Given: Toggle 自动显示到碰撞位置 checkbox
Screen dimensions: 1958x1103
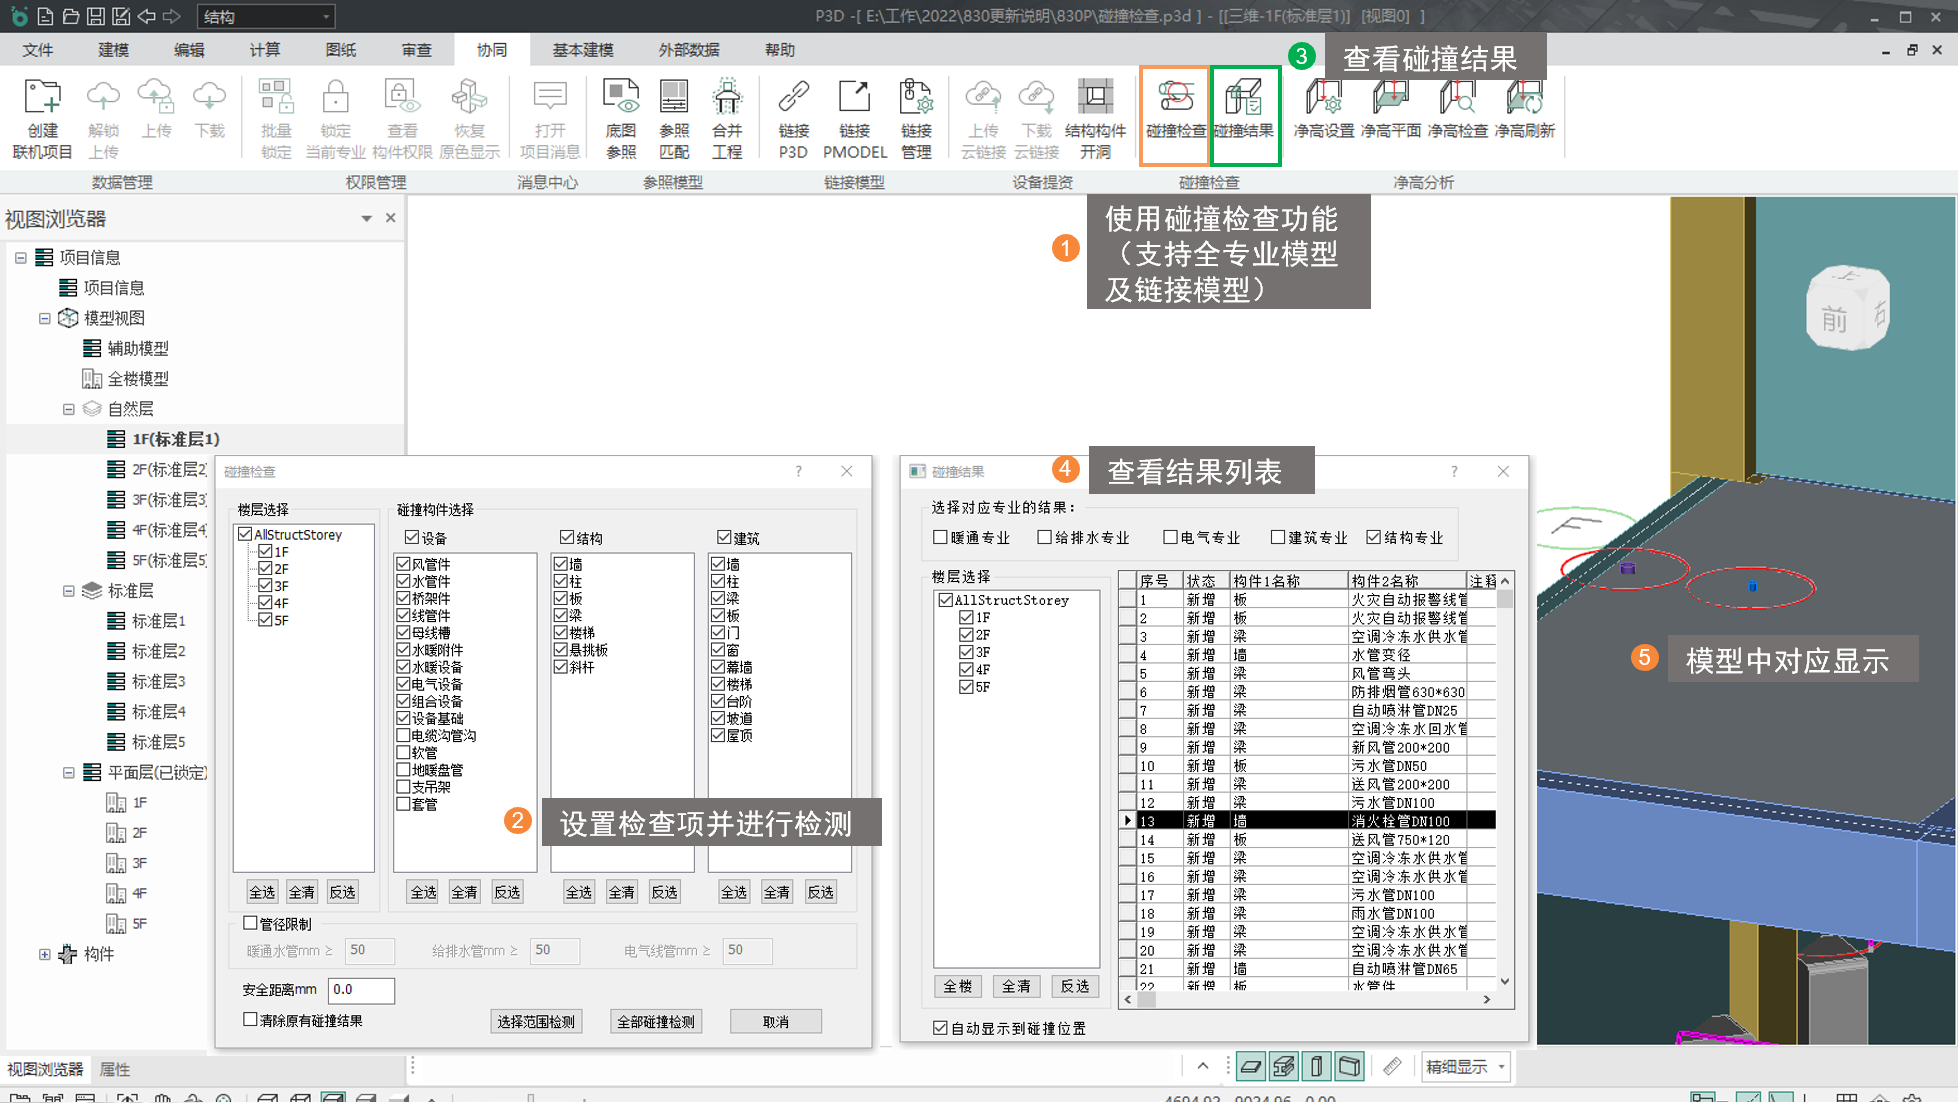Looking at the screenshot, I should pyautogui.click(x=940, y=1028).
